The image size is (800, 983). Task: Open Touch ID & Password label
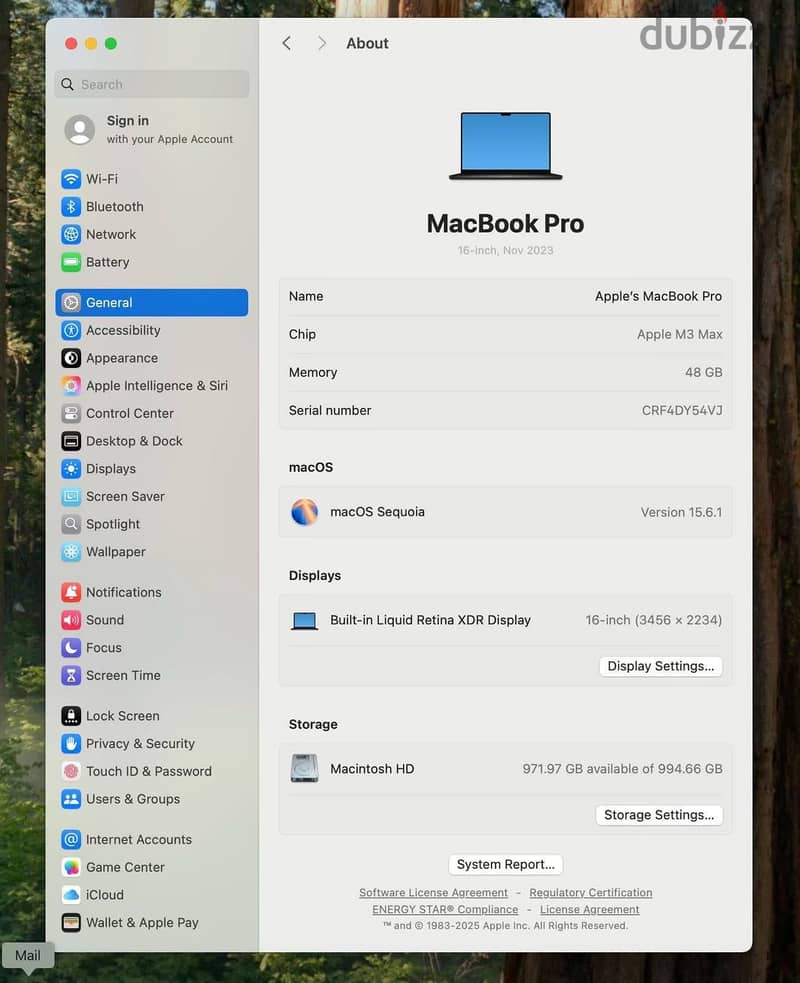tap(149, 770)
